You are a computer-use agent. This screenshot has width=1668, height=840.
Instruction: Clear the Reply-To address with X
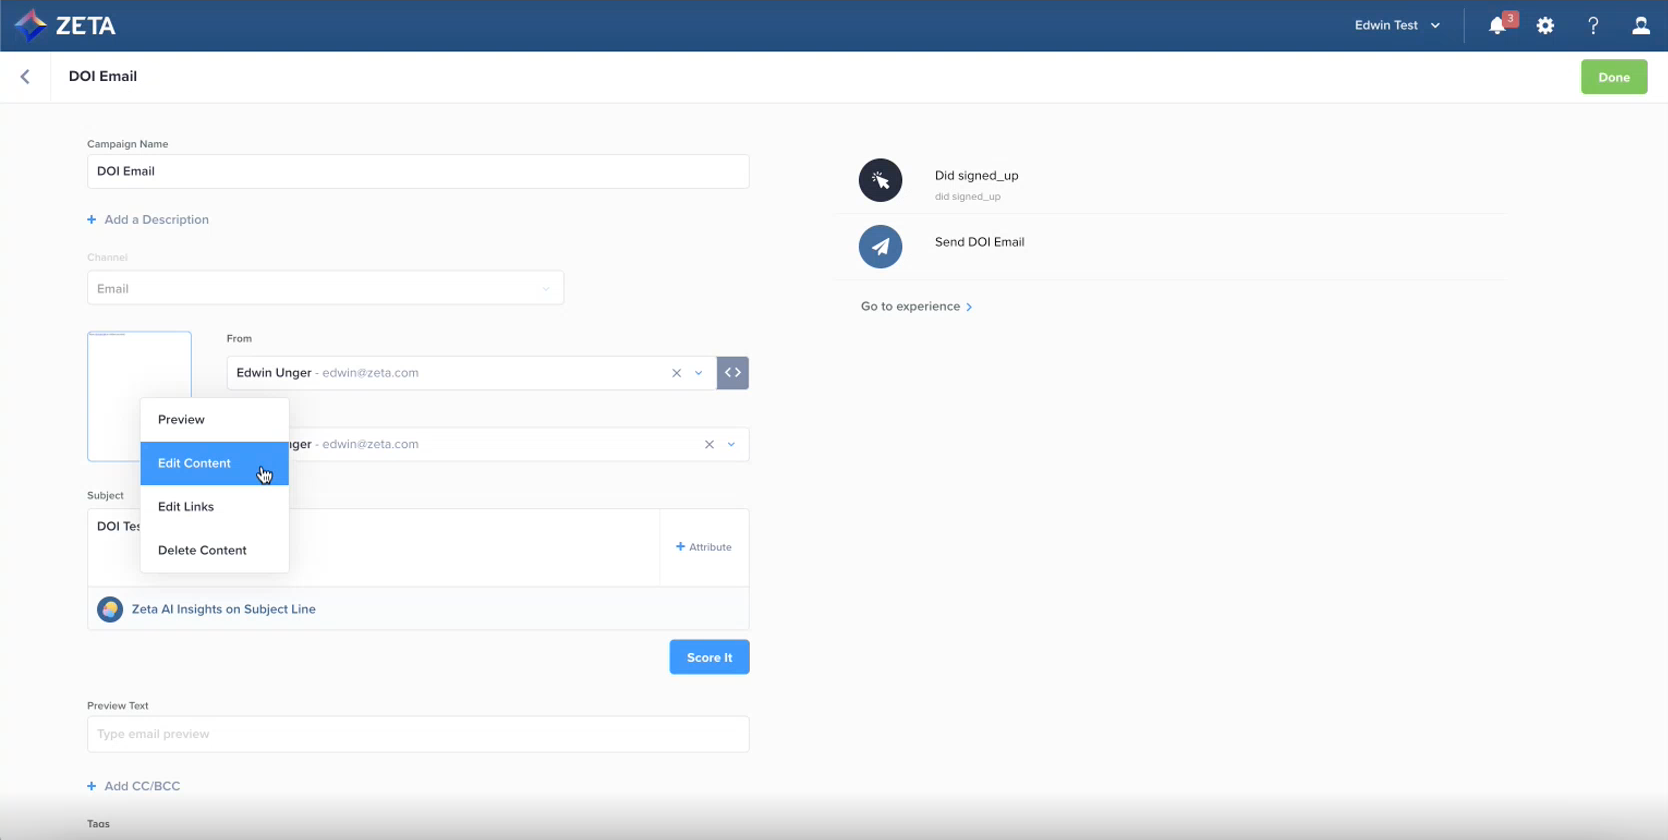click(x=709, y=445)
